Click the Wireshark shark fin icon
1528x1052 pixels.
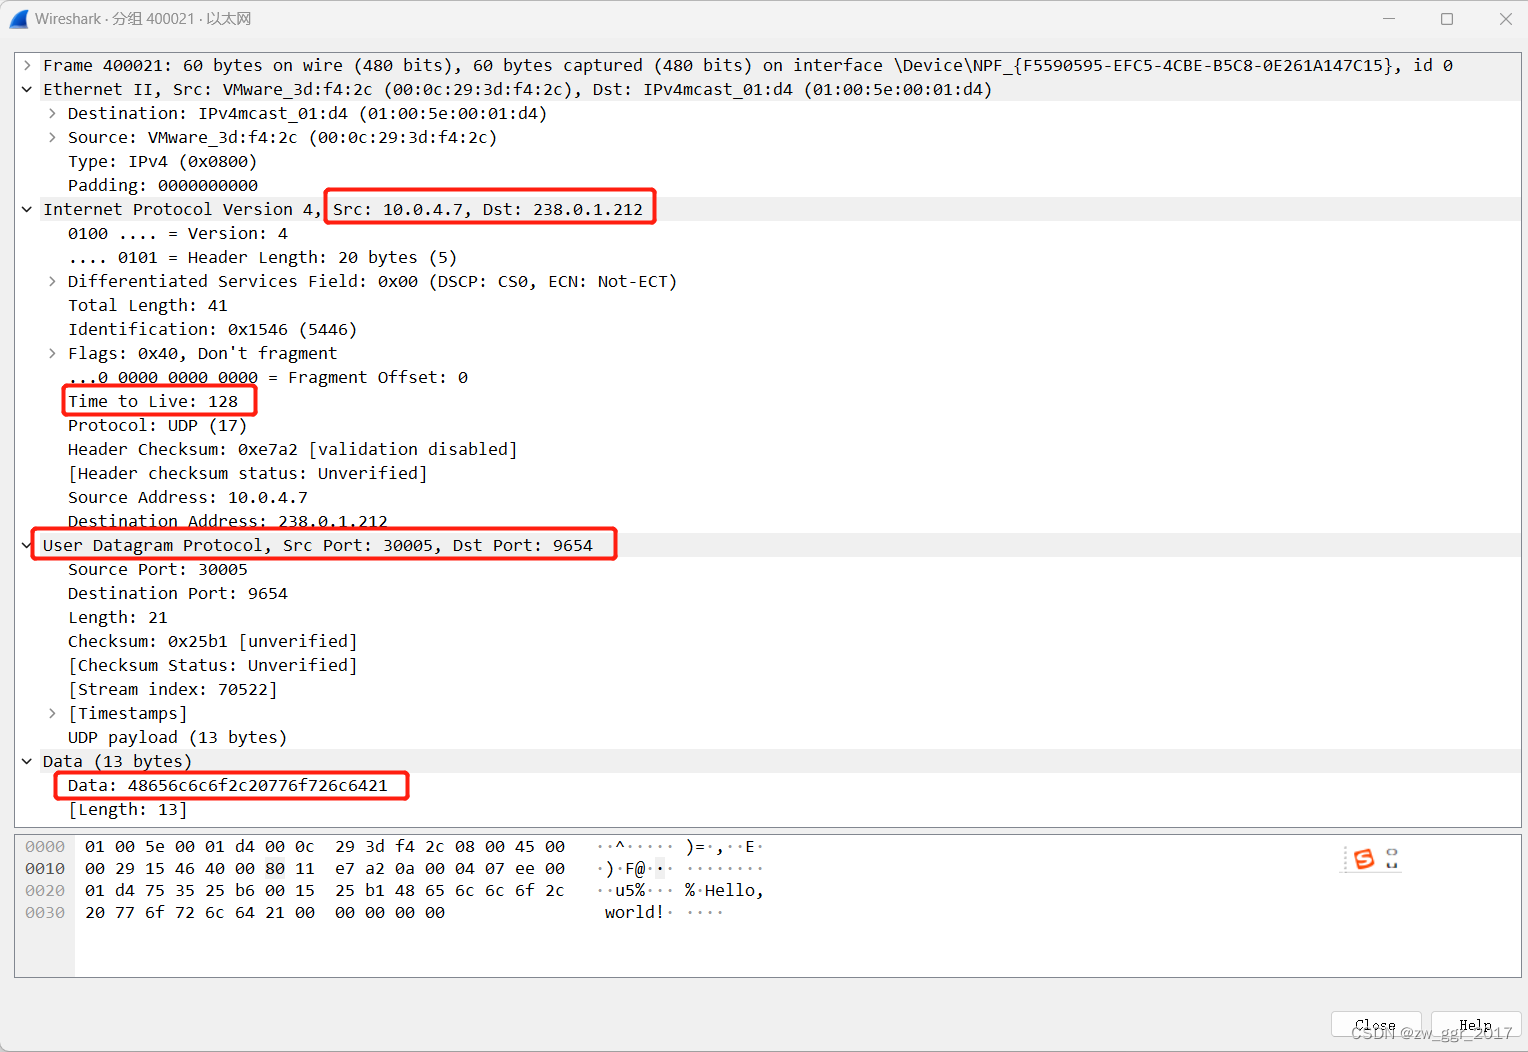click(19, 19)
